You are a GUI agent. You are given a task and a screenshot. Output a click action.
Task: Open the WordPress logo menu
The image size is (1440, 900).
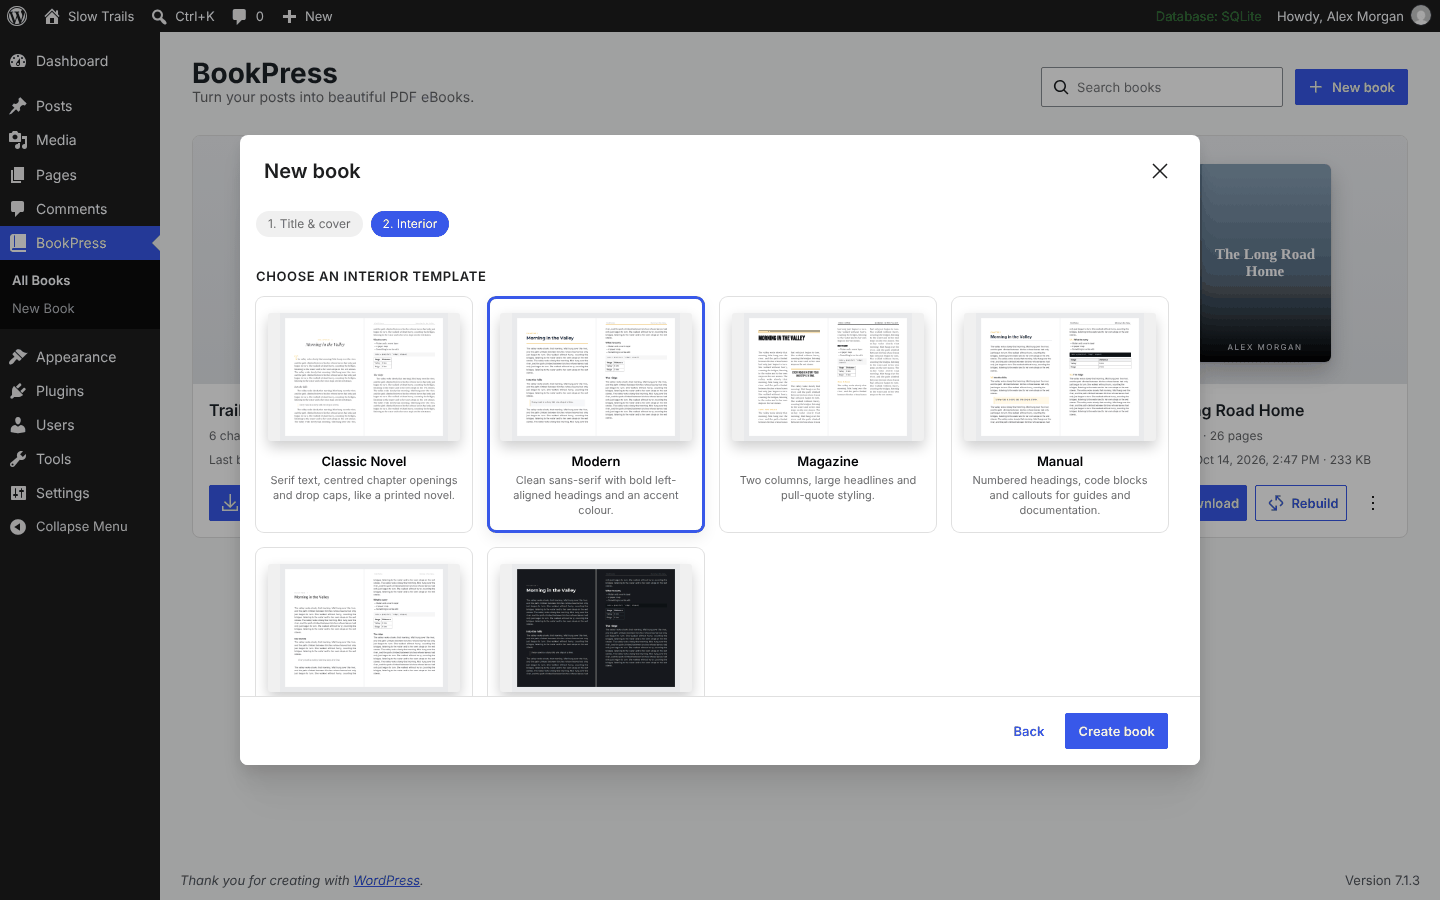[17, 16]
